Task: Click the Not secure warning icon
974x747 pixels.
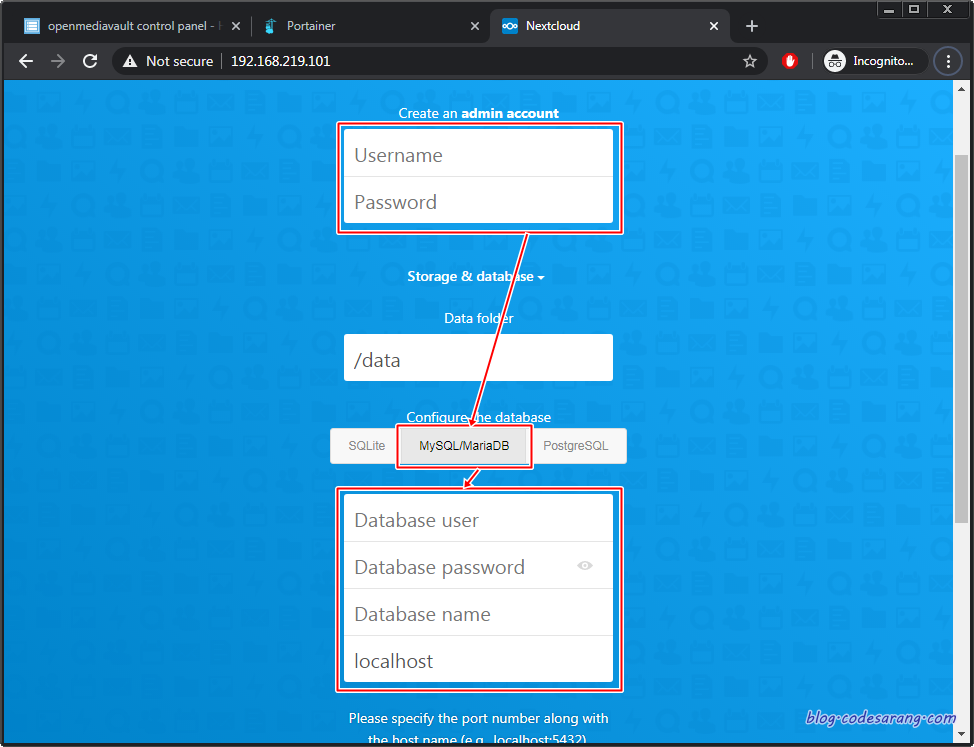Action: [130, 61]
